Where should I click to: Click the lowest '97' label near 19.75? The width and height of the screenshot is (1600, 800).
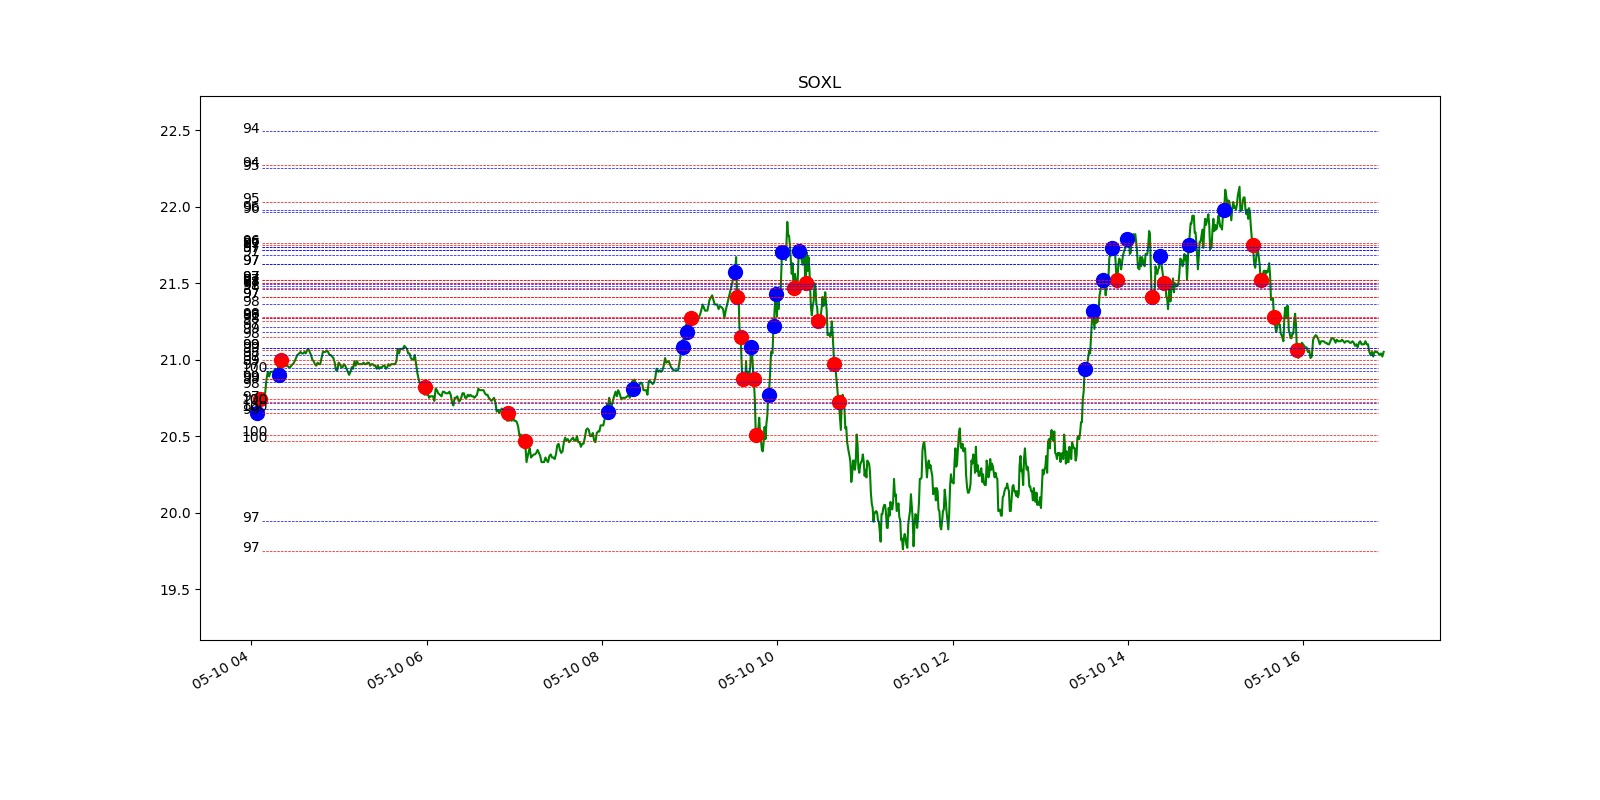pos(251,548)
